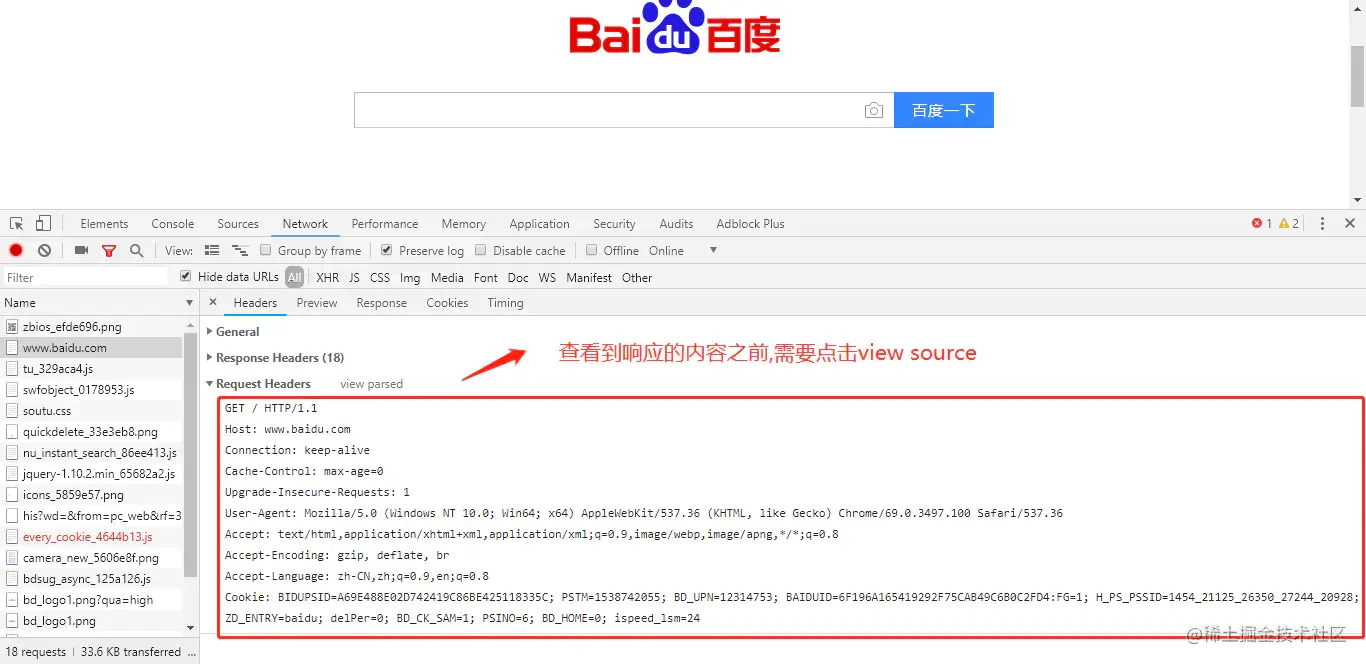Switch to the Memory tab
Image resolution: width=1366 pixels, height=664 pixels.
tap(464, 223)
